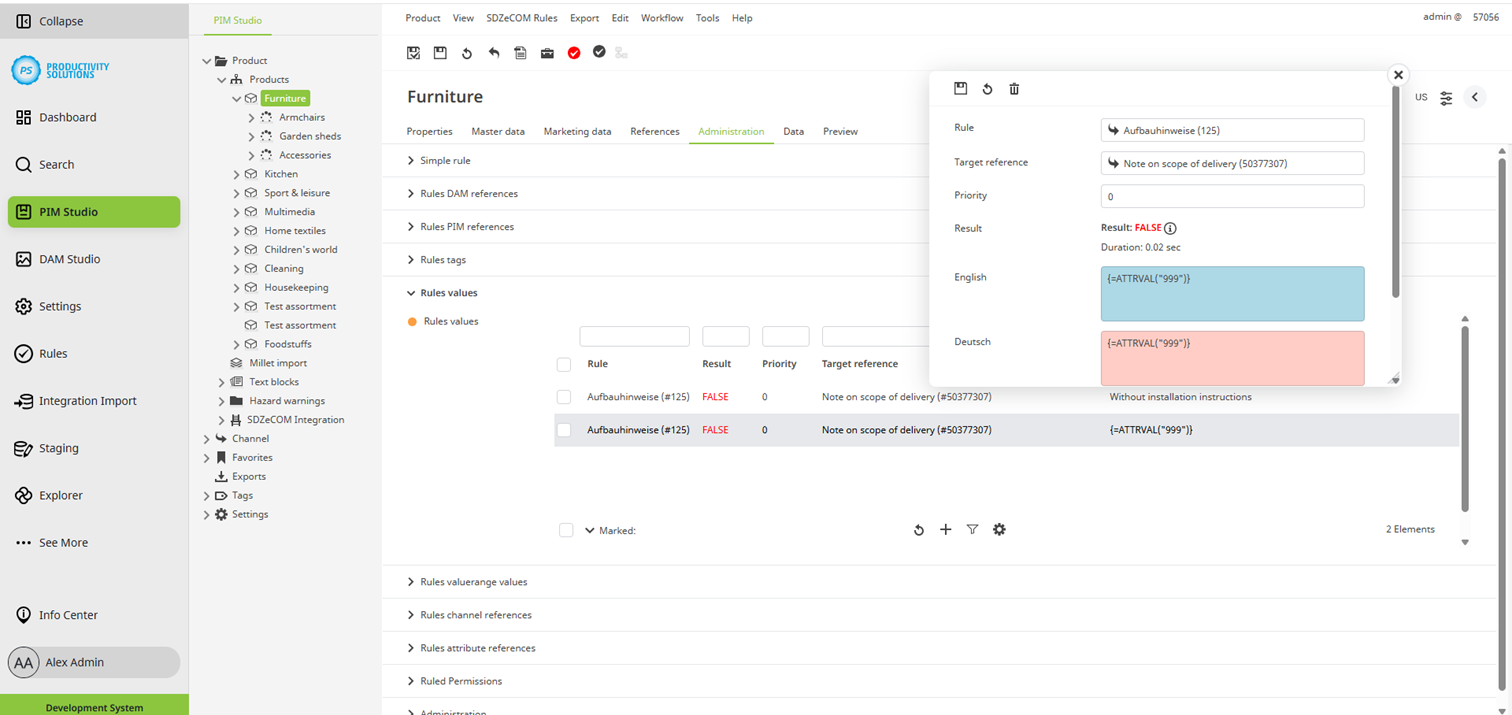Click See More in left sidebar
The width and height of the screenshot is (1512, 715).
point(63,543)
